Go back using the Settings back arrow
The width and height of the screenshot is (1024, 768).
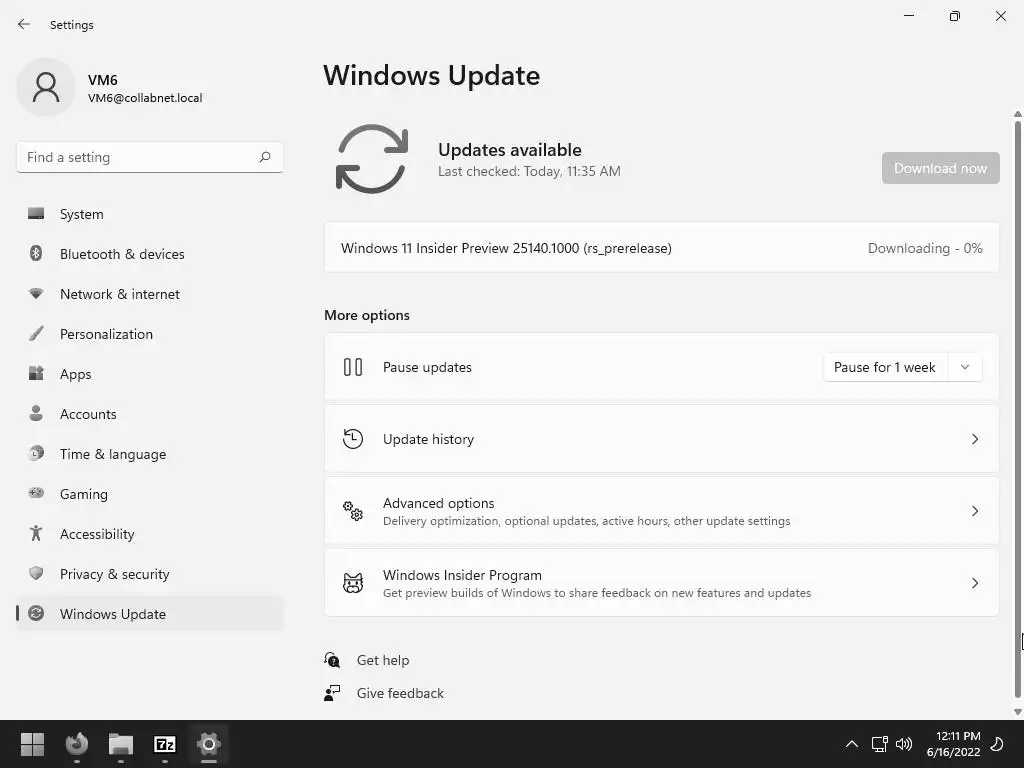[x=24, y=24]
